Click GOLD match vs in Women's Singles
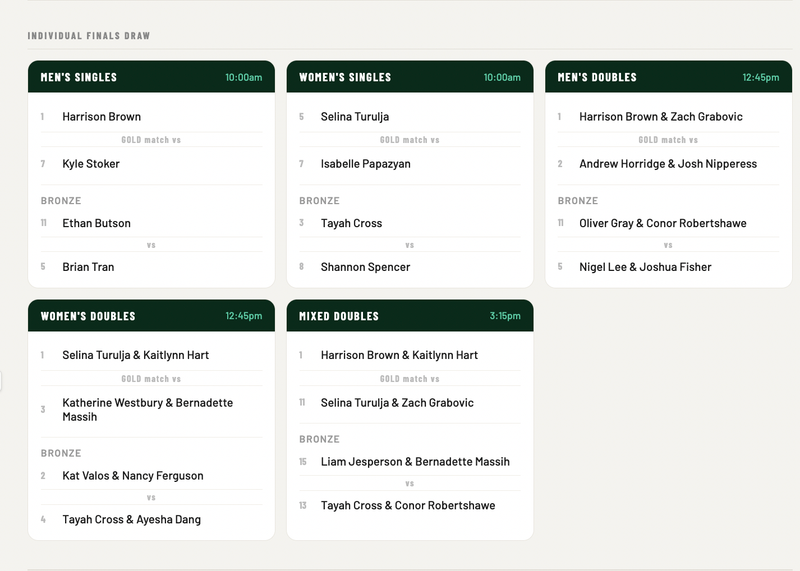The image size is (800, 571). click(410, 140)
